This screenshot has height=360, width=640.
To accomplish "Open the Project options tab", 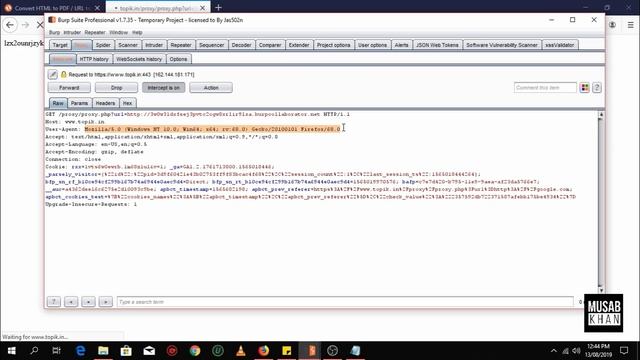I will click(x=333, y=45).
